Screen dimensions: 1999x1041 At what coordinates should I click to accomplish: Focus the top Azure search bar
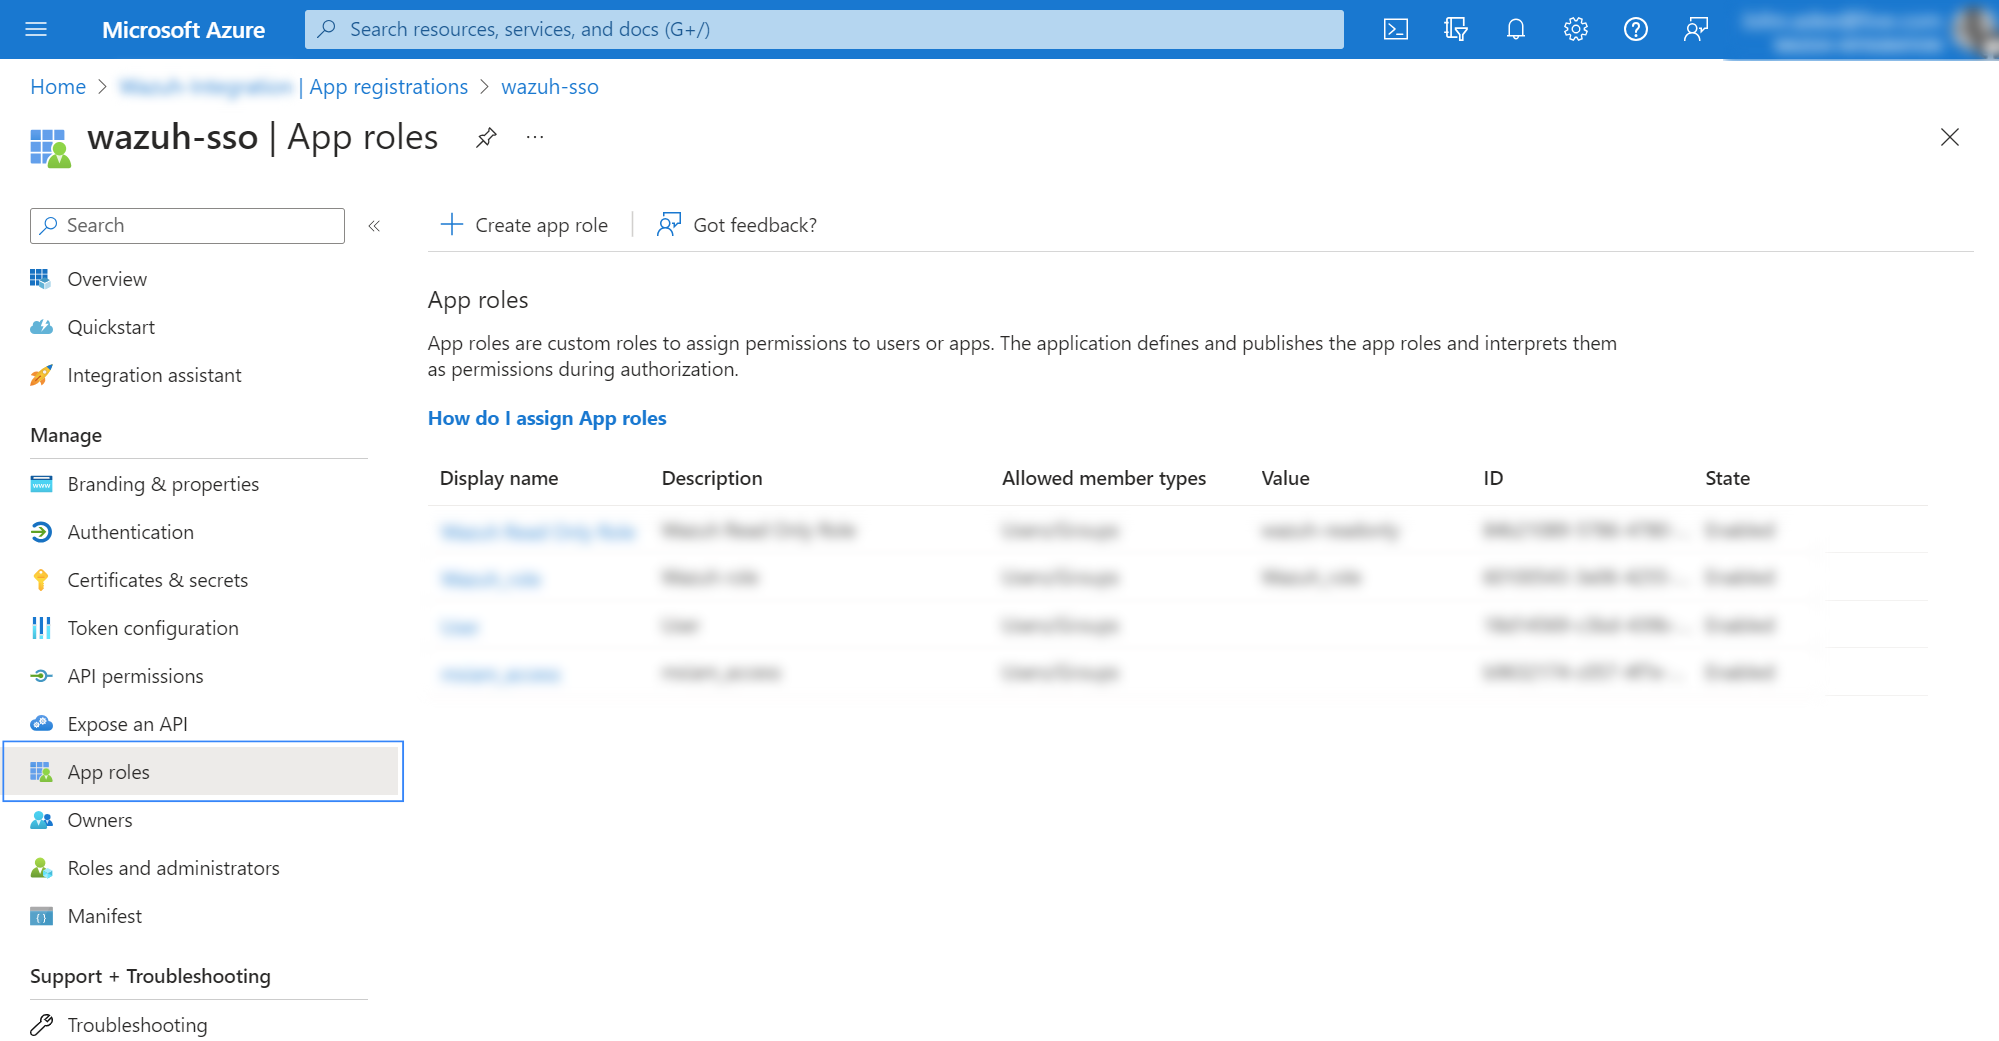pyautogui.click(x=824, y=29)
